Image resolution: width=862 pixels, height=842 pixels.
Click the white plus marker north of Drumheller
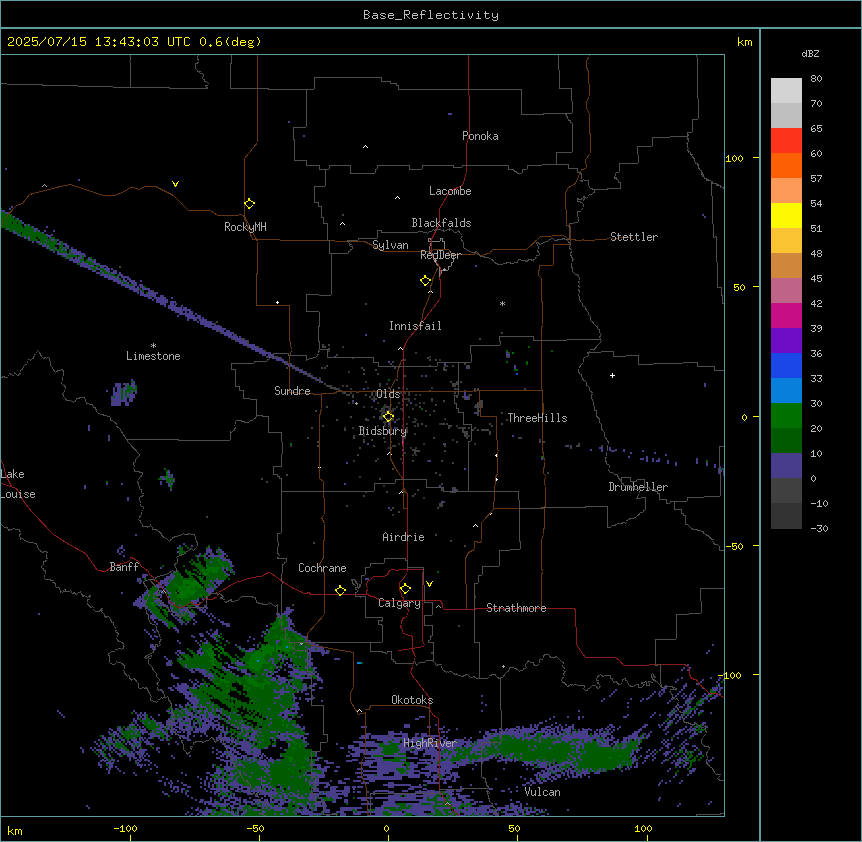[x=612, y=375]
